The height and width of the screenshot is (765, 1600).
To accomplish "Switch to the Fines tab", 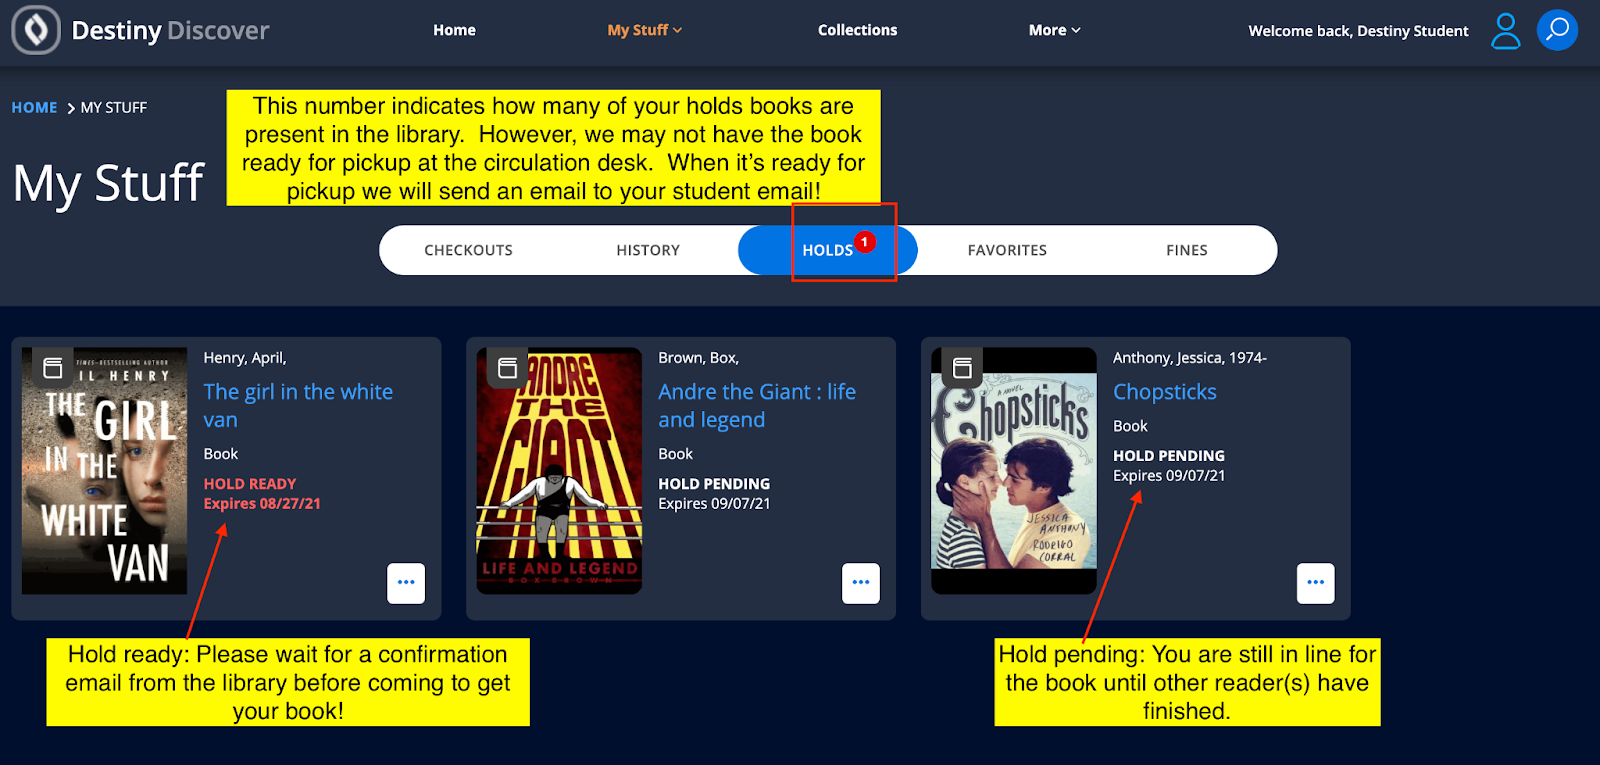I will click(1187, 250).
